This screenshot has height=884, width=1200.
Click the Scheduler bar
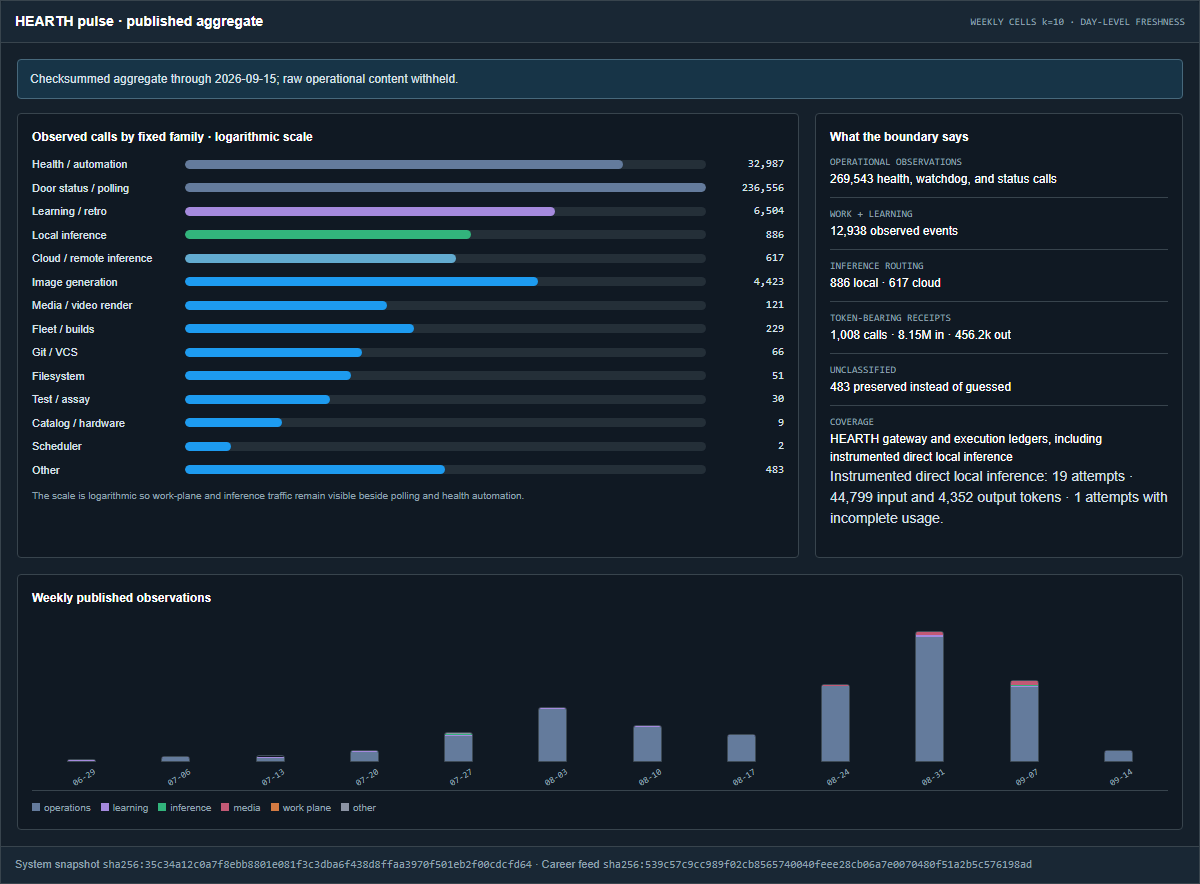208,446
